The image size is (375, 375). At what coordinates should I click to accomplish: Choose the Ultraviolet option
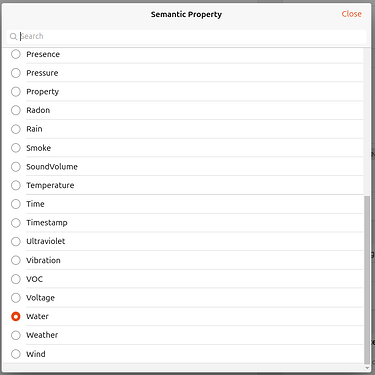16,241
